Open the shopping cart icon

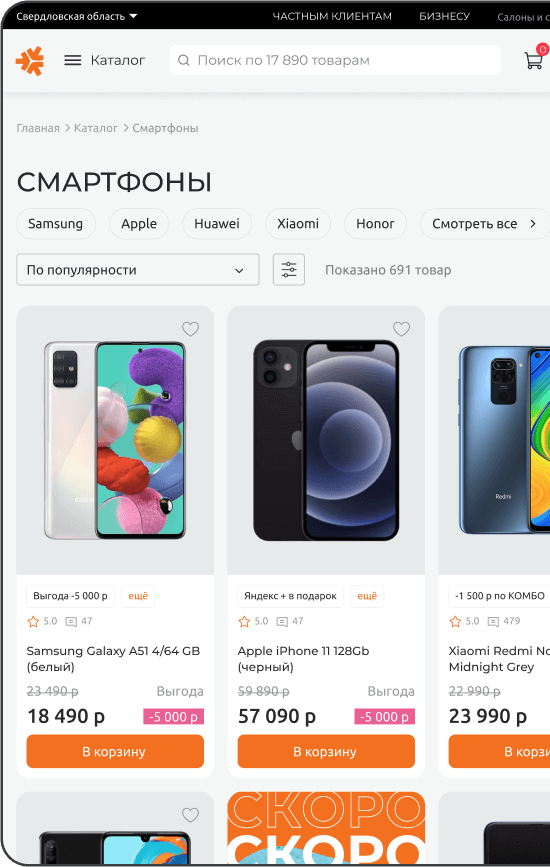point(533,60)
